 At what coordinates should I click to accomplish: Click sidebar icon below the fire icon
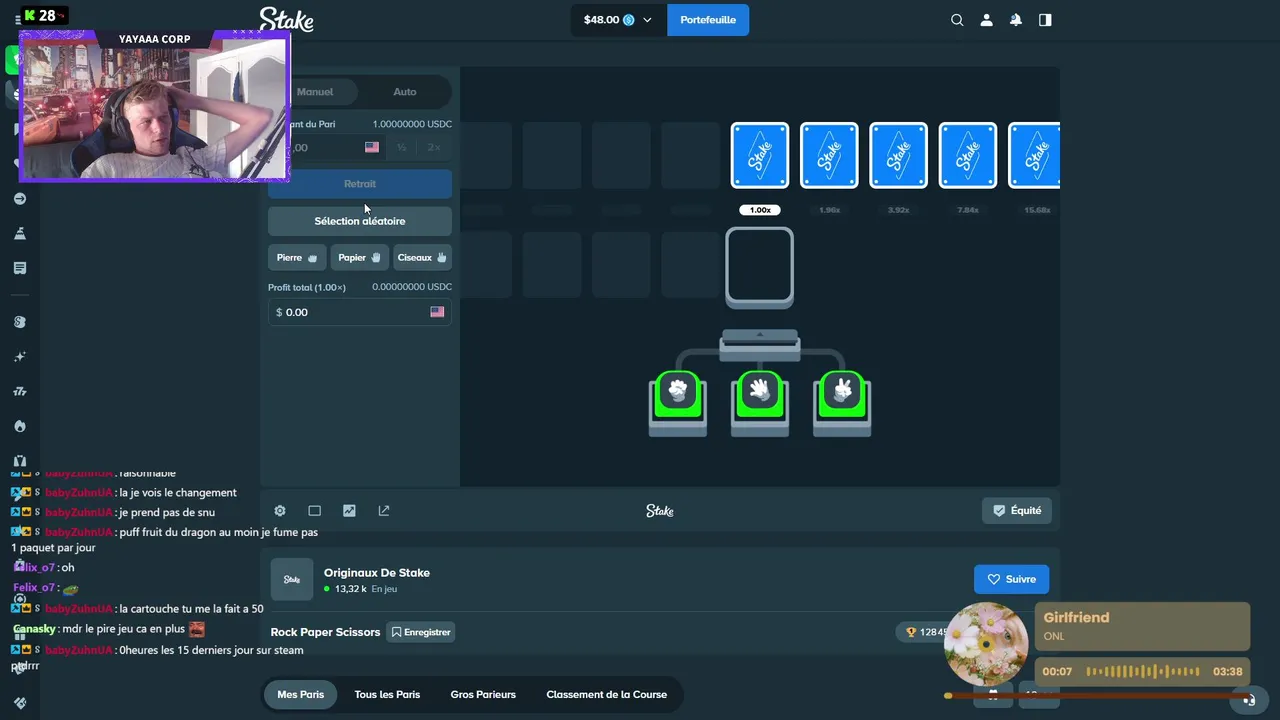(x=20, y=461)
